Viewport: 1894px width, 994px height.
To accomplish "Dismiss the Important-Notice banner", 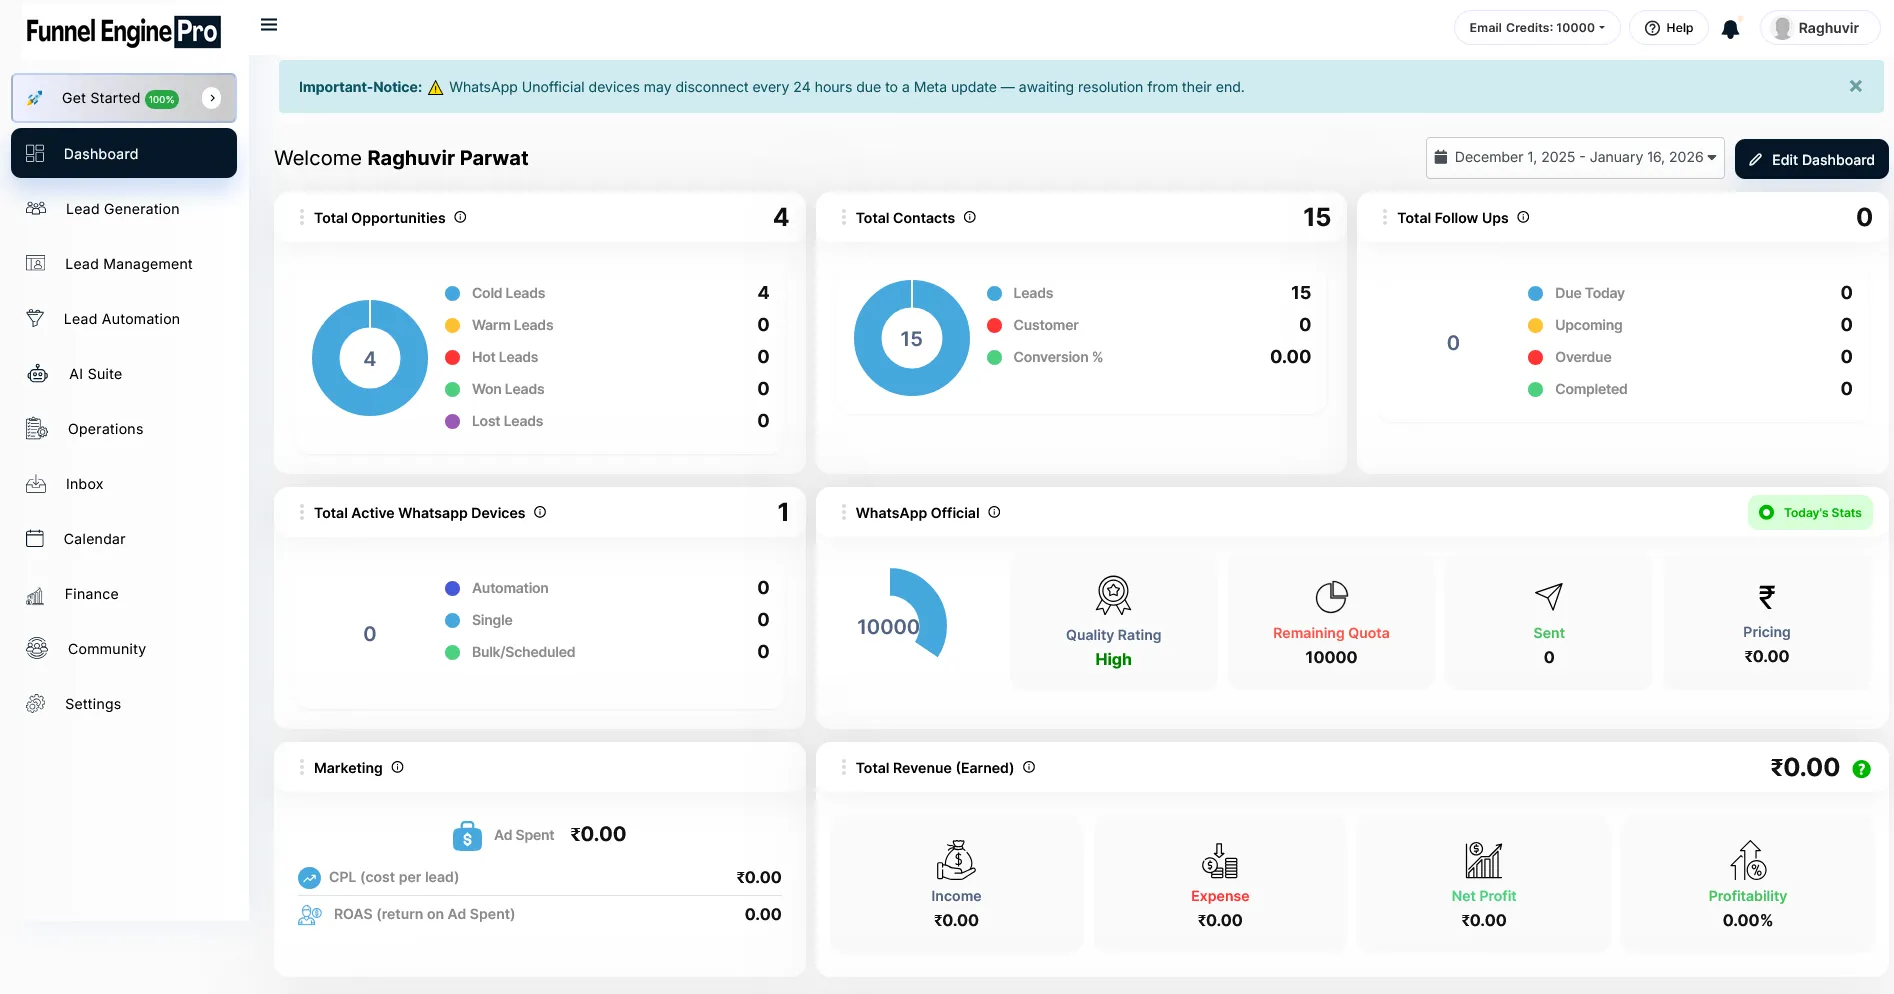I will coord(1855,87).
